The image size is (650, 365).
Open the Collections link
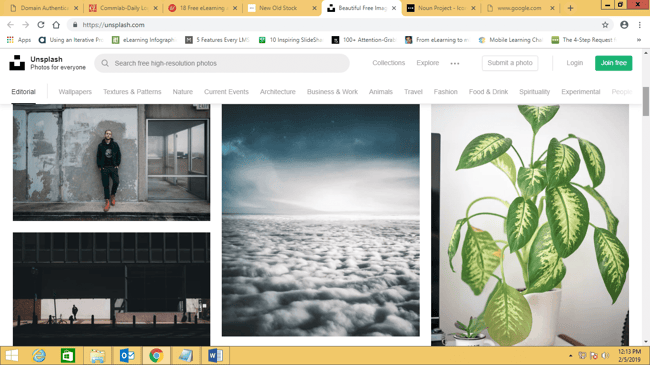click(x=388, y=63)
